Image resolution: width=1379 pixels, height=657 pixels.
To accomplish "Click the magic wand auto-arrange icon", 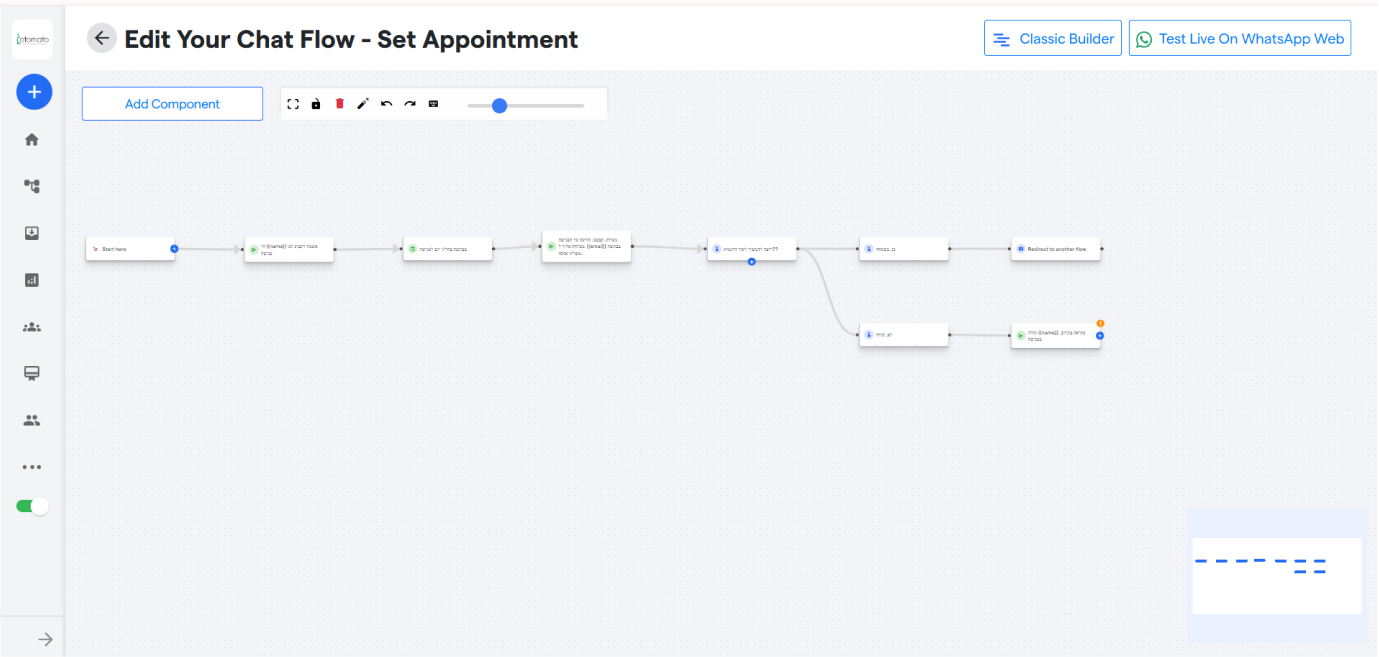I will pos(363,104).
